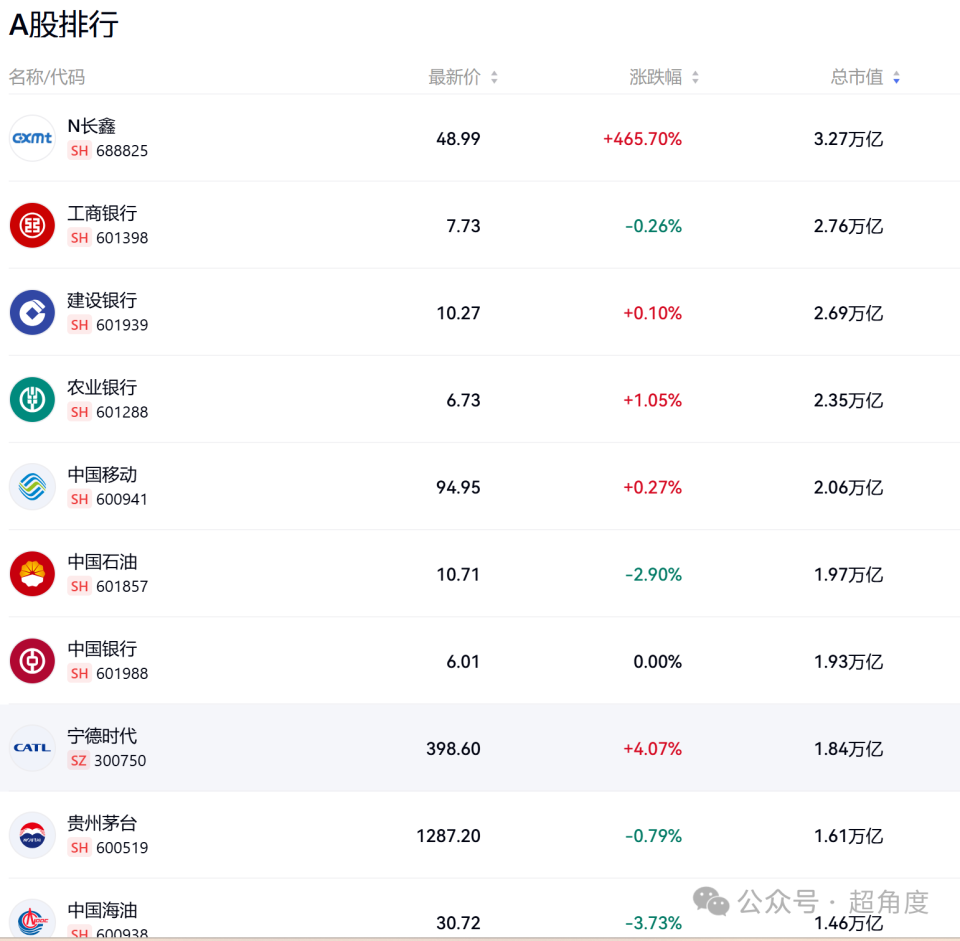960x941 pixels.
Task: Open the 中国移动 stock name
Action: pyautogui.click(x=102, y=474)
